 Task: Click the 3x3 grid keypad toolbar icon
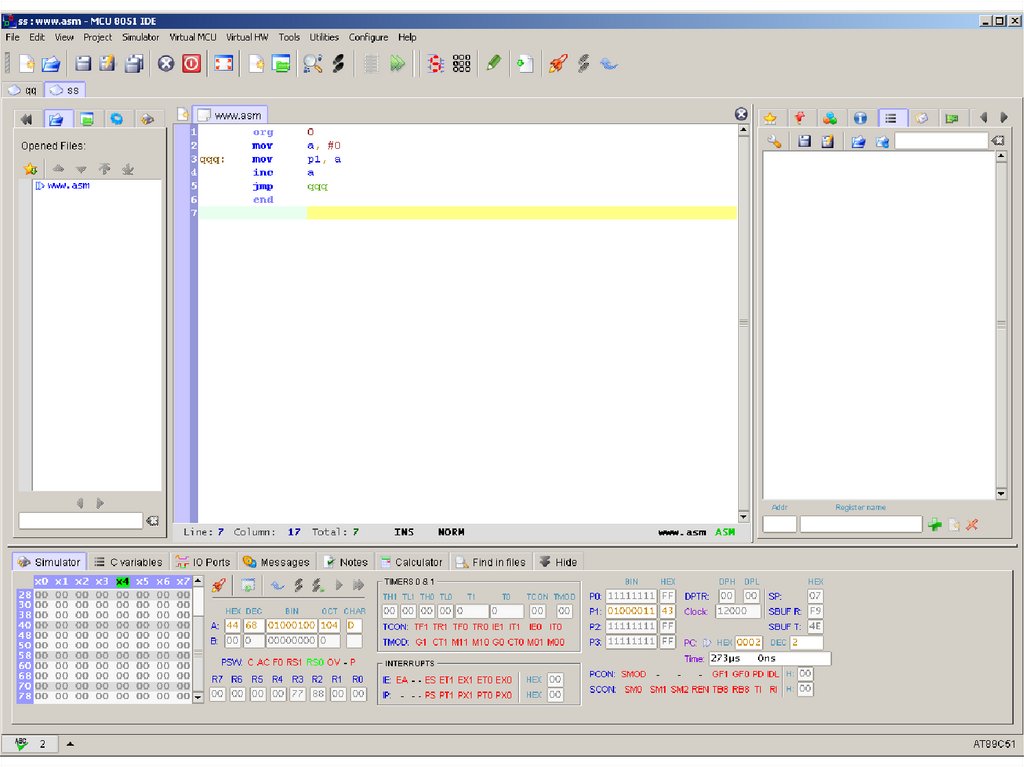pyautogui.click(x=461, y=63)
